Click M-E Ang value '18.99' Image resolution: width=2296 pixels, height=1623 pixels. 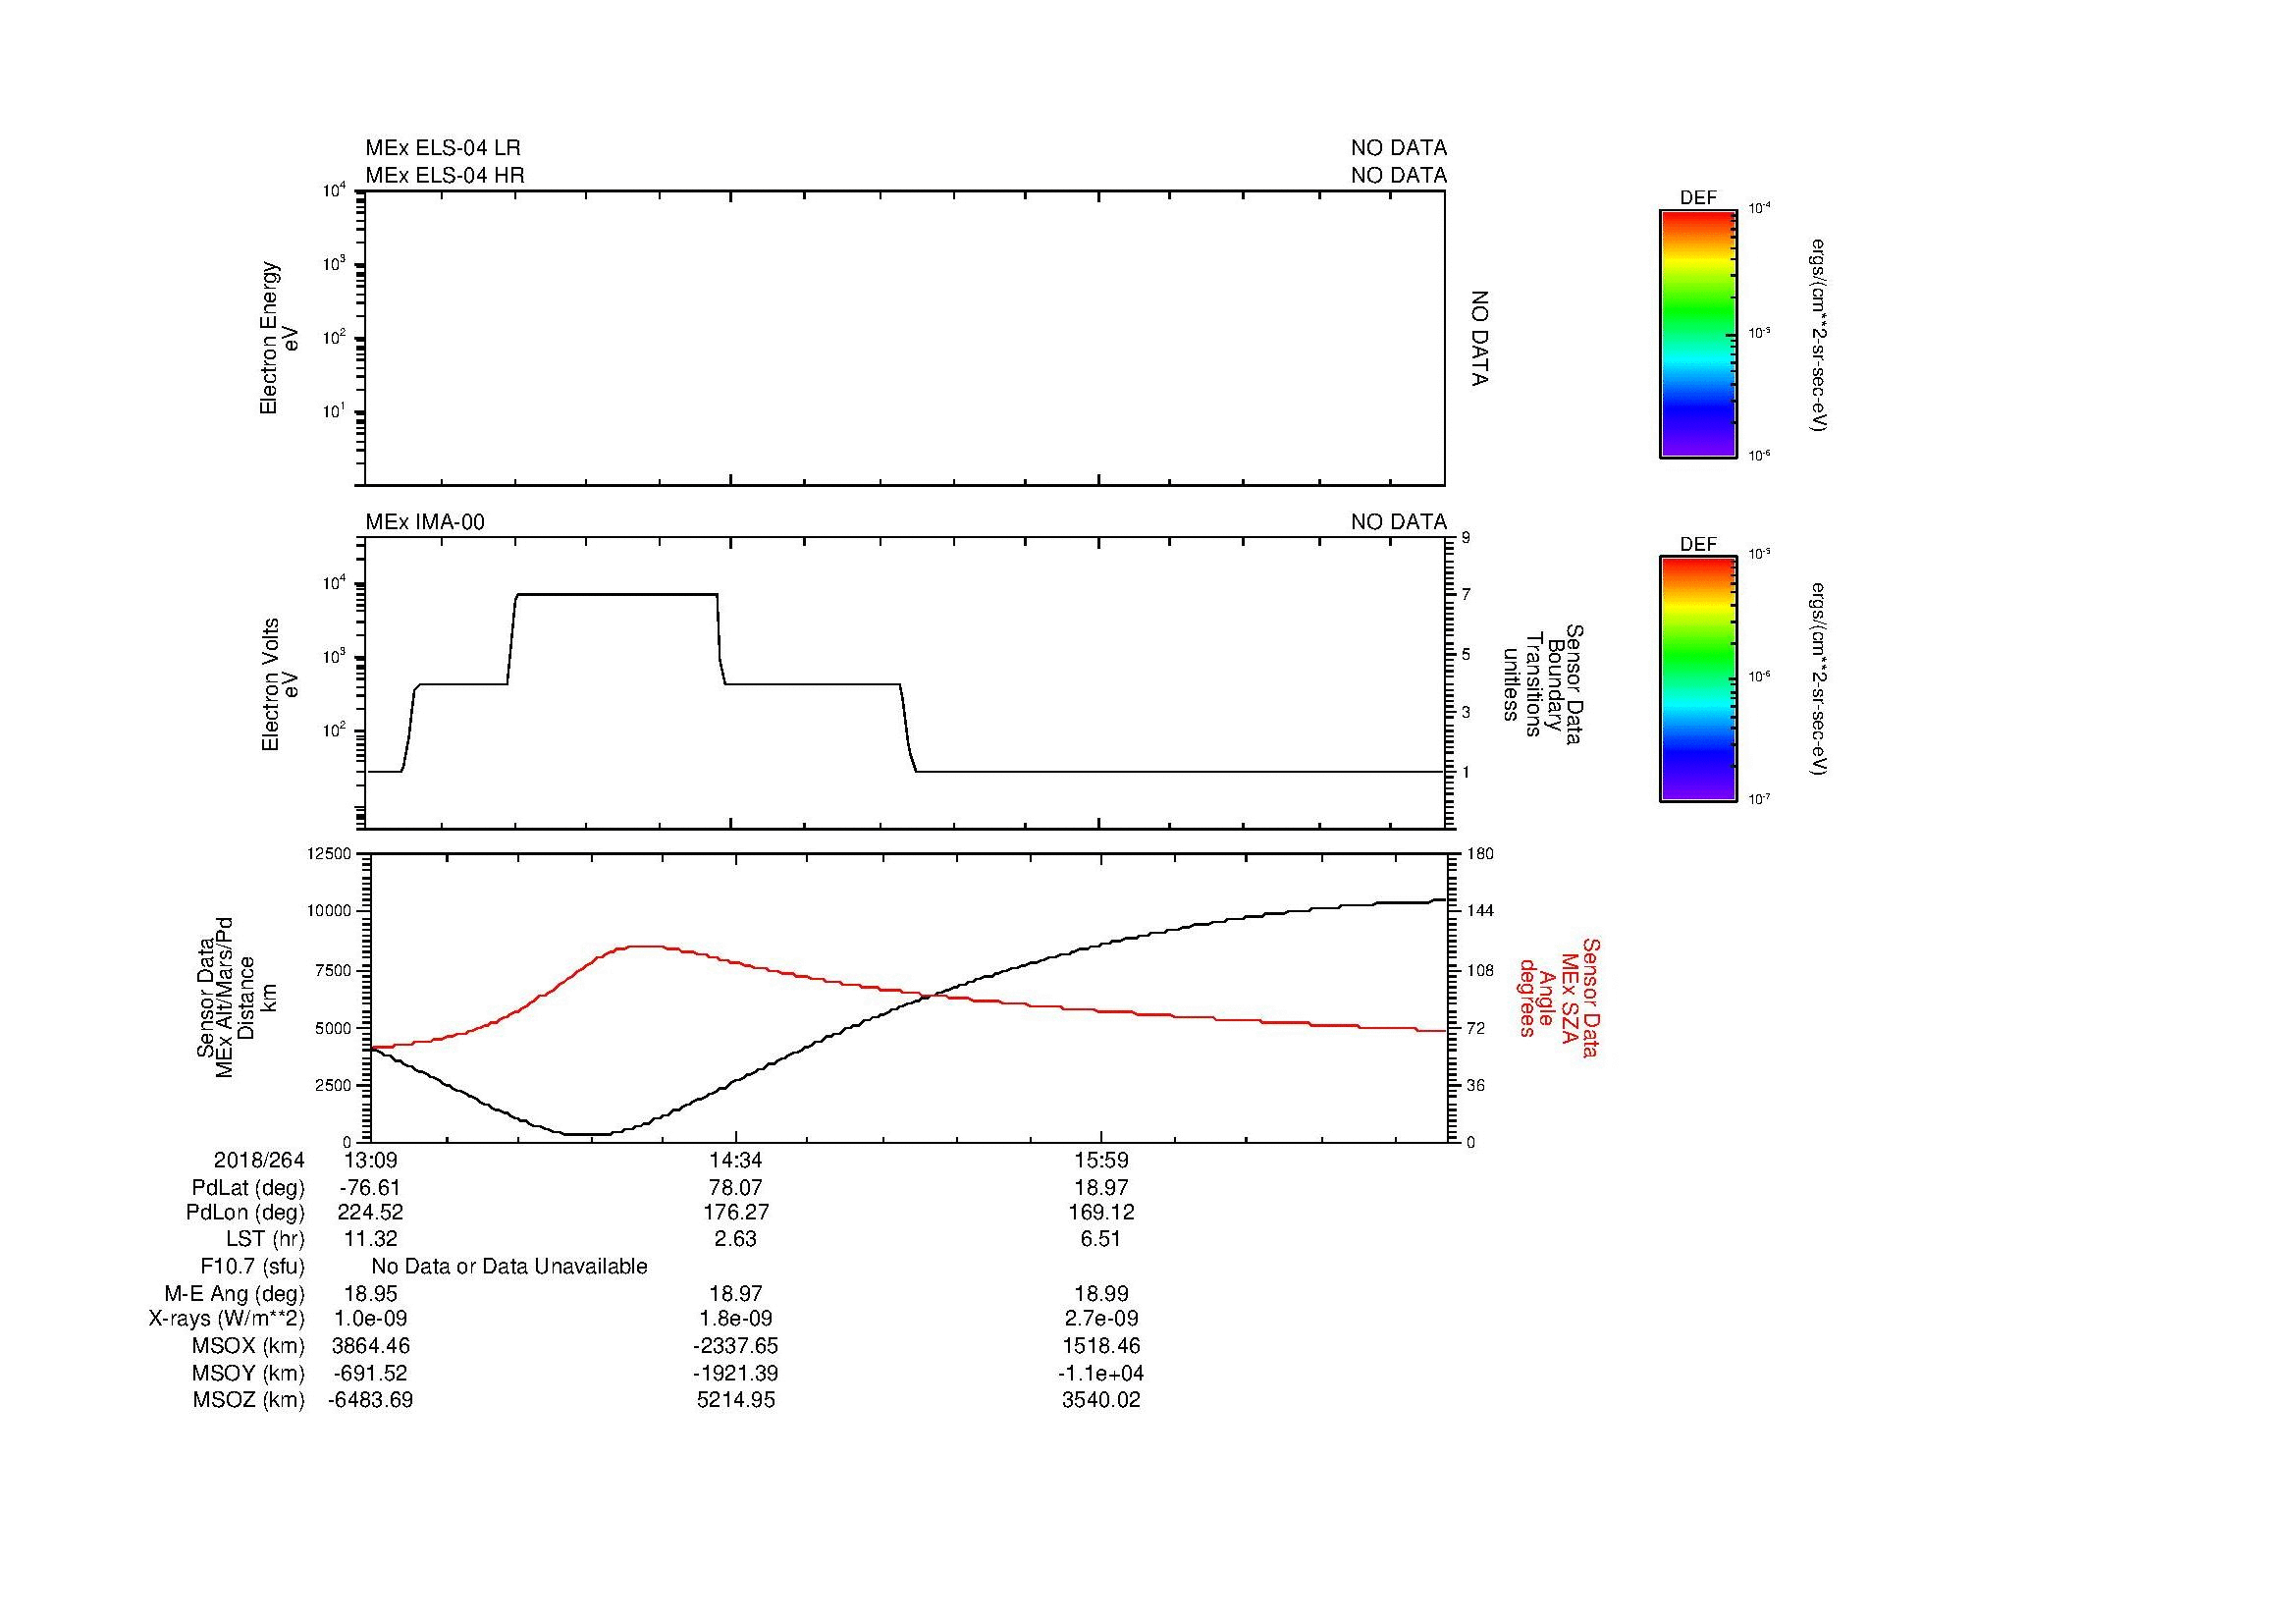[1101, 1293]
